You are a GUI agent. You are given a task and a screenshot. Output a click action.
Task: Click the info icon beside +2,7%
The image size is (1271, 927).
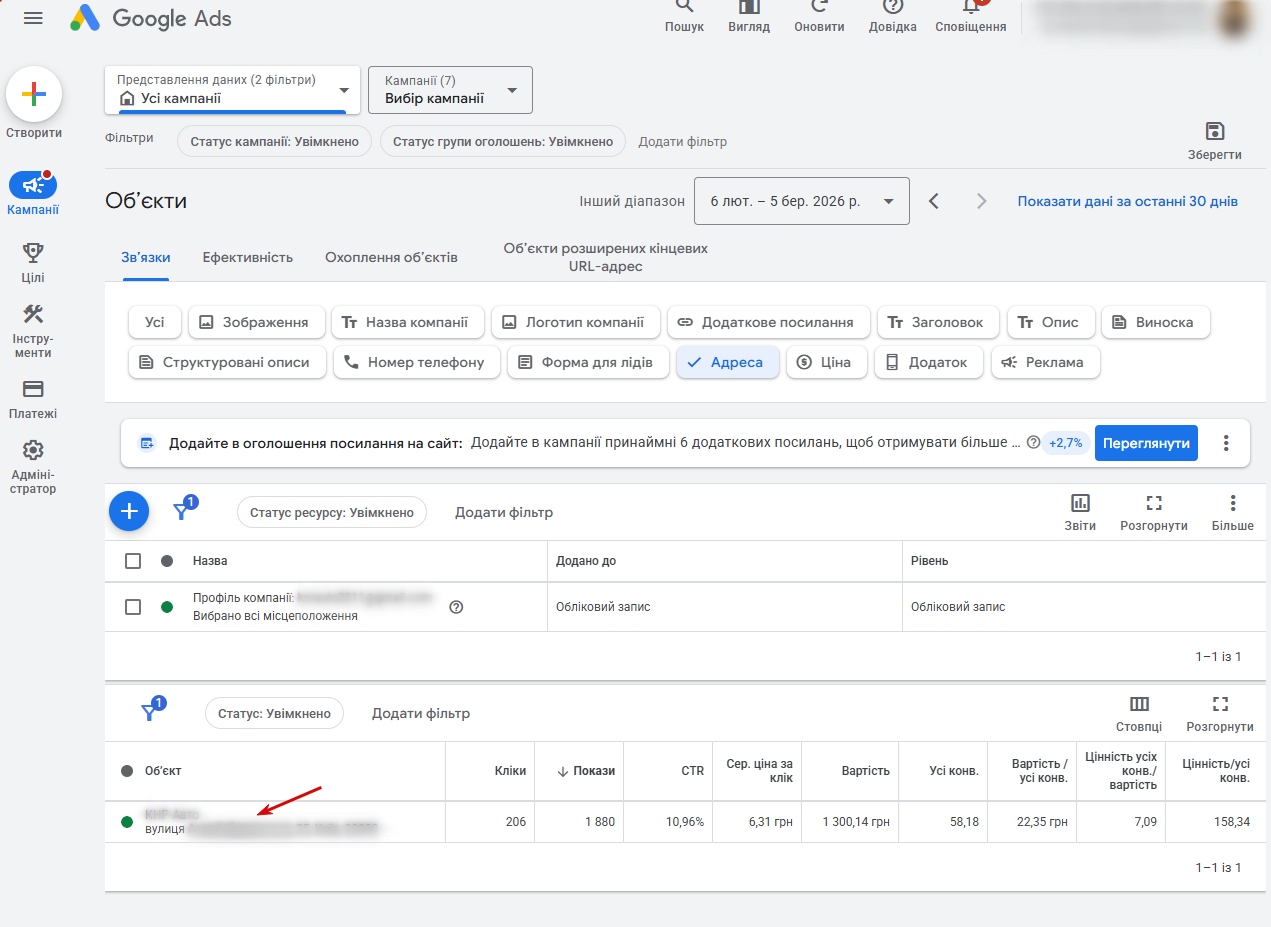(1033, 443)
